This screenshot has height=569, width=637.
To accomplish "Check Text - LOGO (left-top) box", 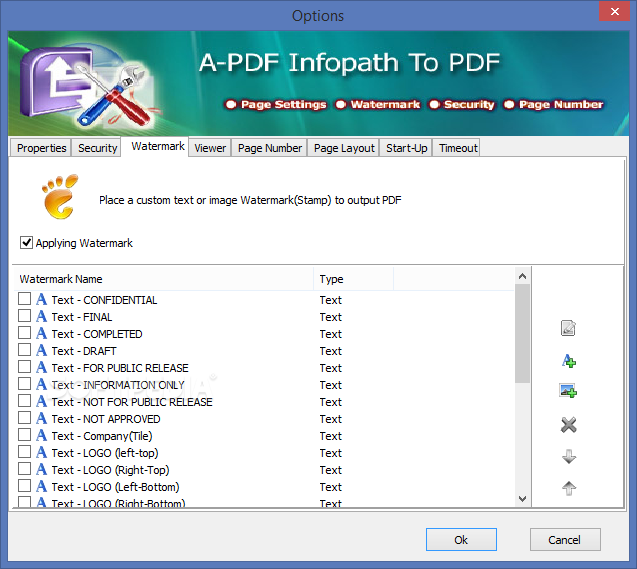I will click(x=24, y=452).
